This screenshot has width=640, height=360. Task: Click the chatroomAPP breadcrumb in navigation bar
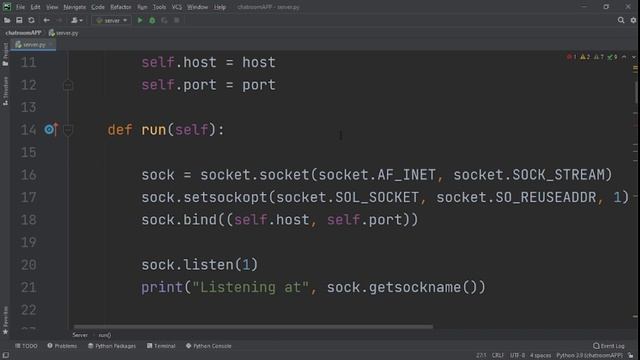pos(24,33)
